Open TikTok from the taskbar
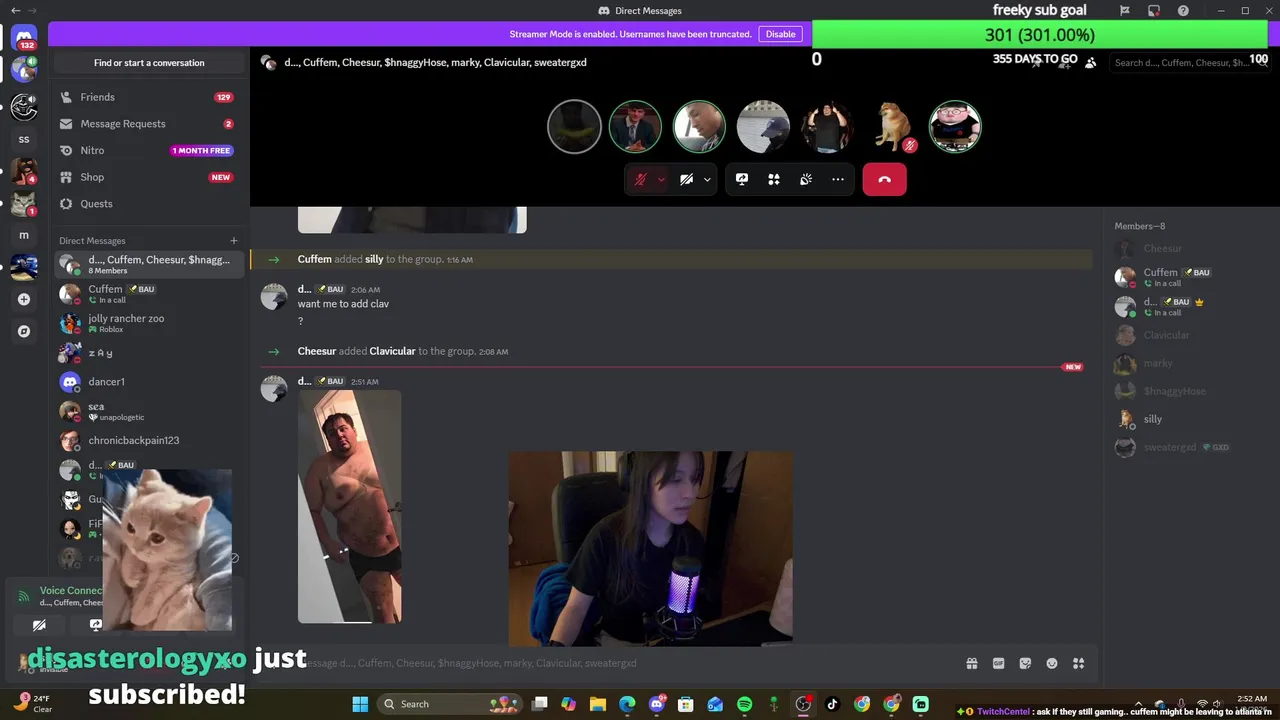 (x=832, y=704)
